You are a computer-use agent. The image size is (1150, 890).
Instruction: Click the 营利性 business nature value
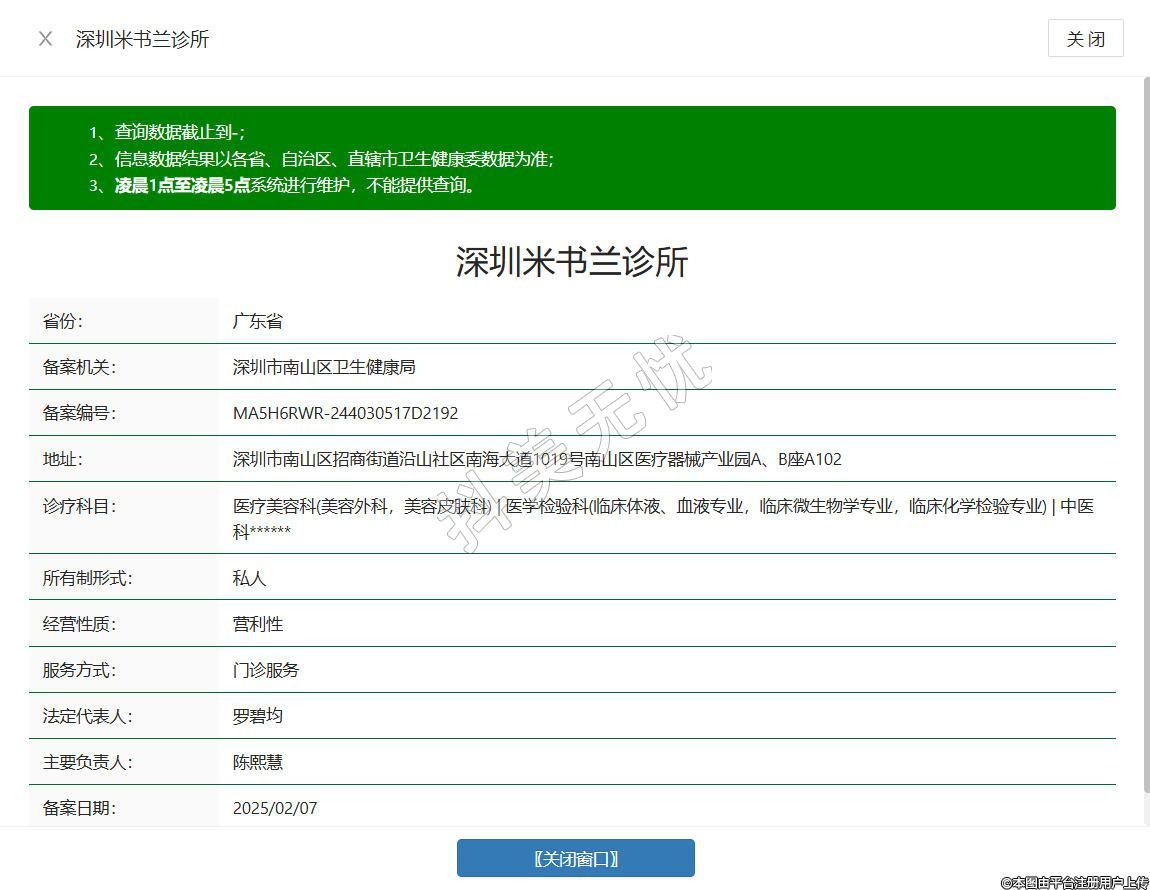[258, 624]
